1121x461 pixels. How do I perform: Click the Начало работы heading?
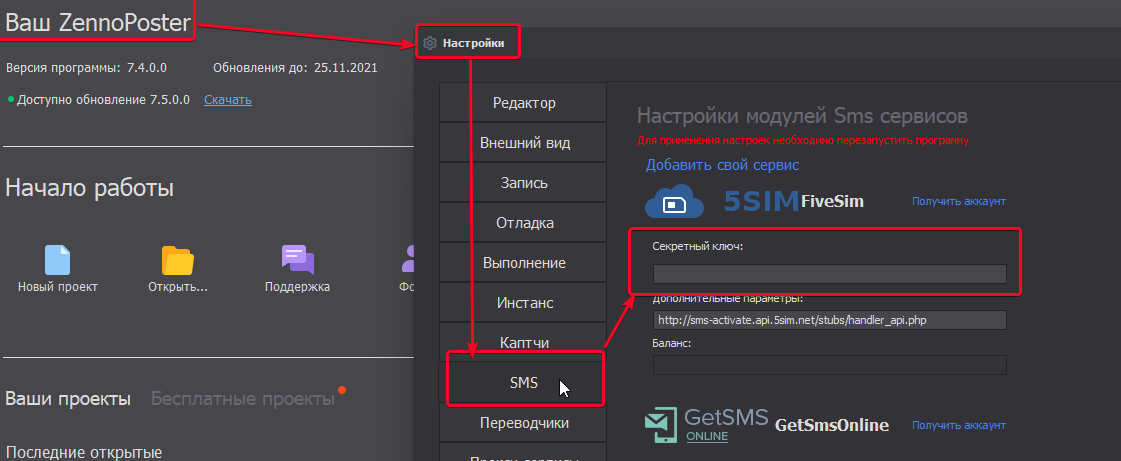[x=89, y=189]
